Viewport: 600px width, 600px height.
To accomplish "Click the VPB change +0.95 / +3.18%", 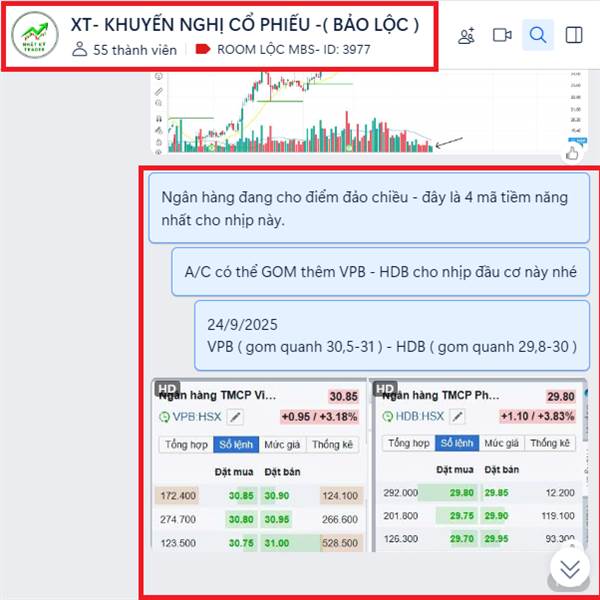I will point(319,416).
